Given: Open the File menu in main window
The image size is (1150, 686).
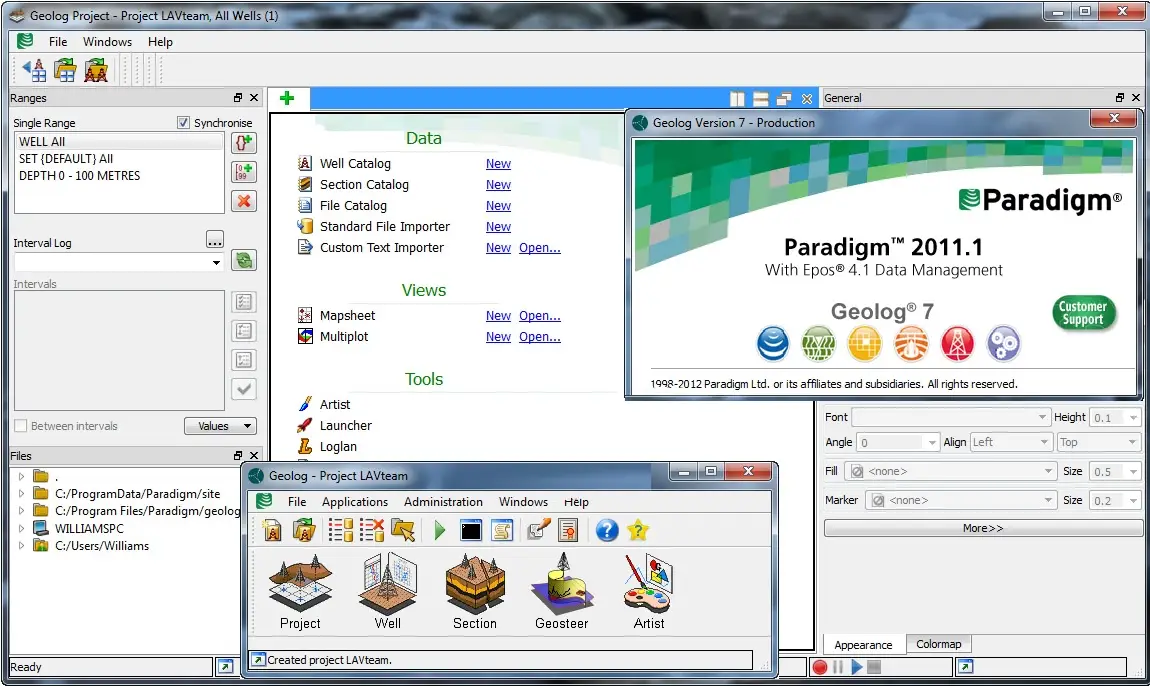Looking at the screenshot, I should click(x=58, y=42).
